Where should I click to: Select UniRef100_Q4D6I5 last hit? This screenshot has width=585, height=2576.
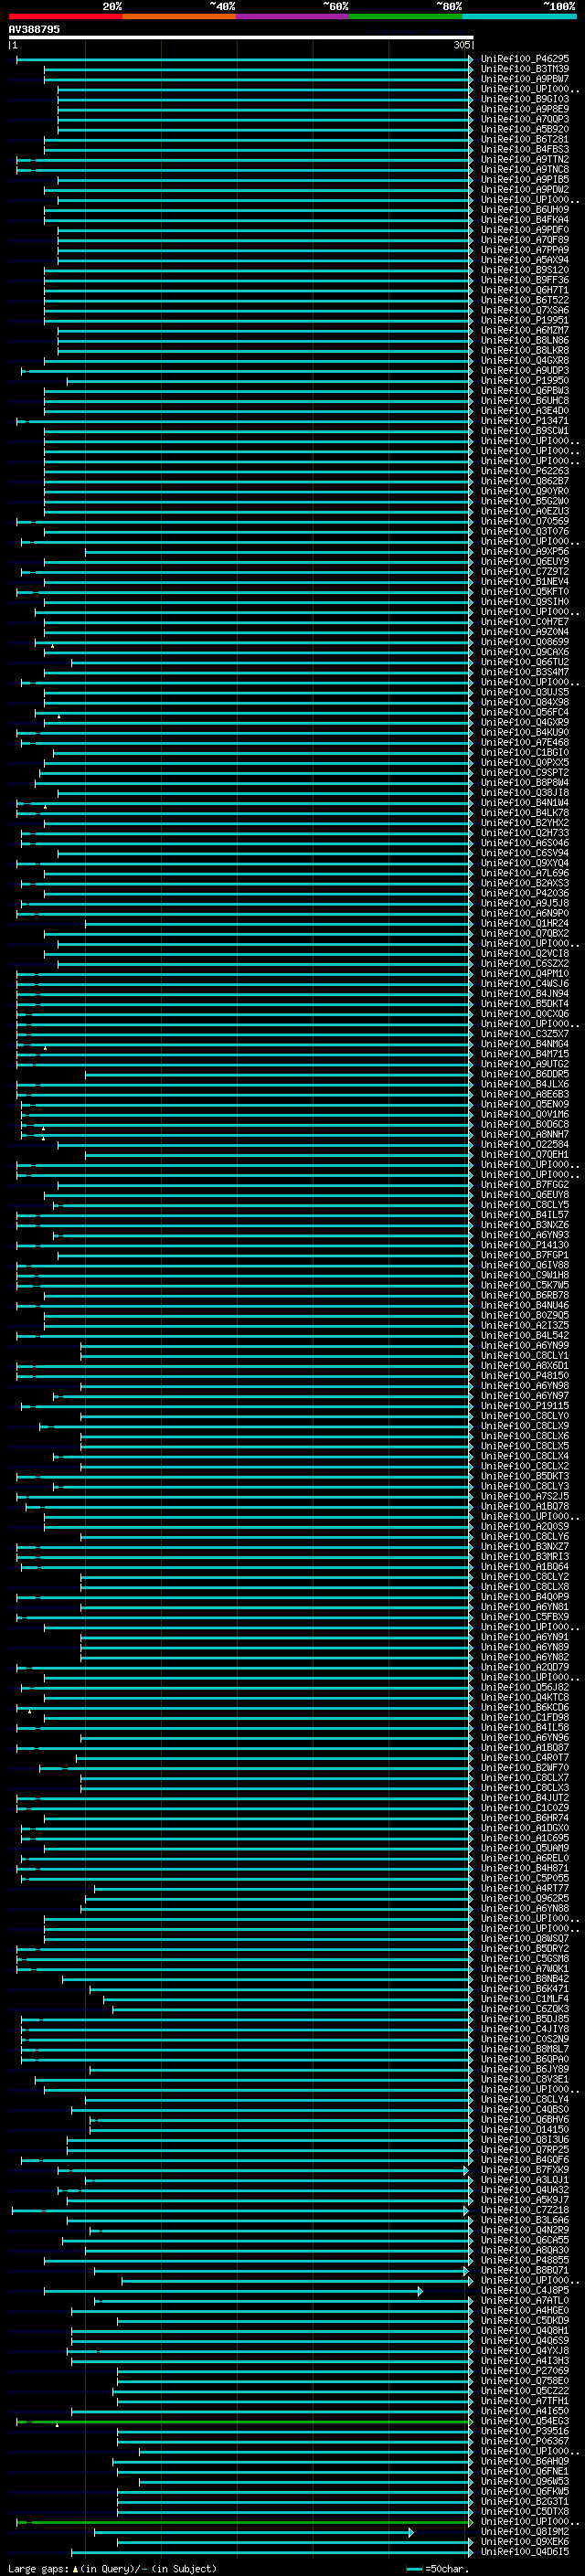click(525, 2552)
